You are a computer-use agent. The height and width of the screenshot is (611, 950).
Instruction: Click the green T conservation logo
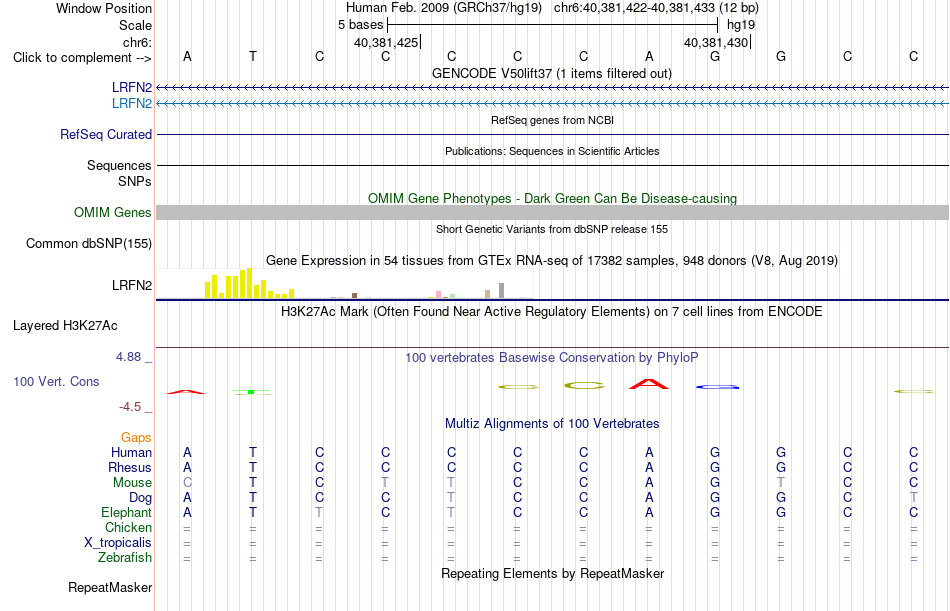coord(252,392)
